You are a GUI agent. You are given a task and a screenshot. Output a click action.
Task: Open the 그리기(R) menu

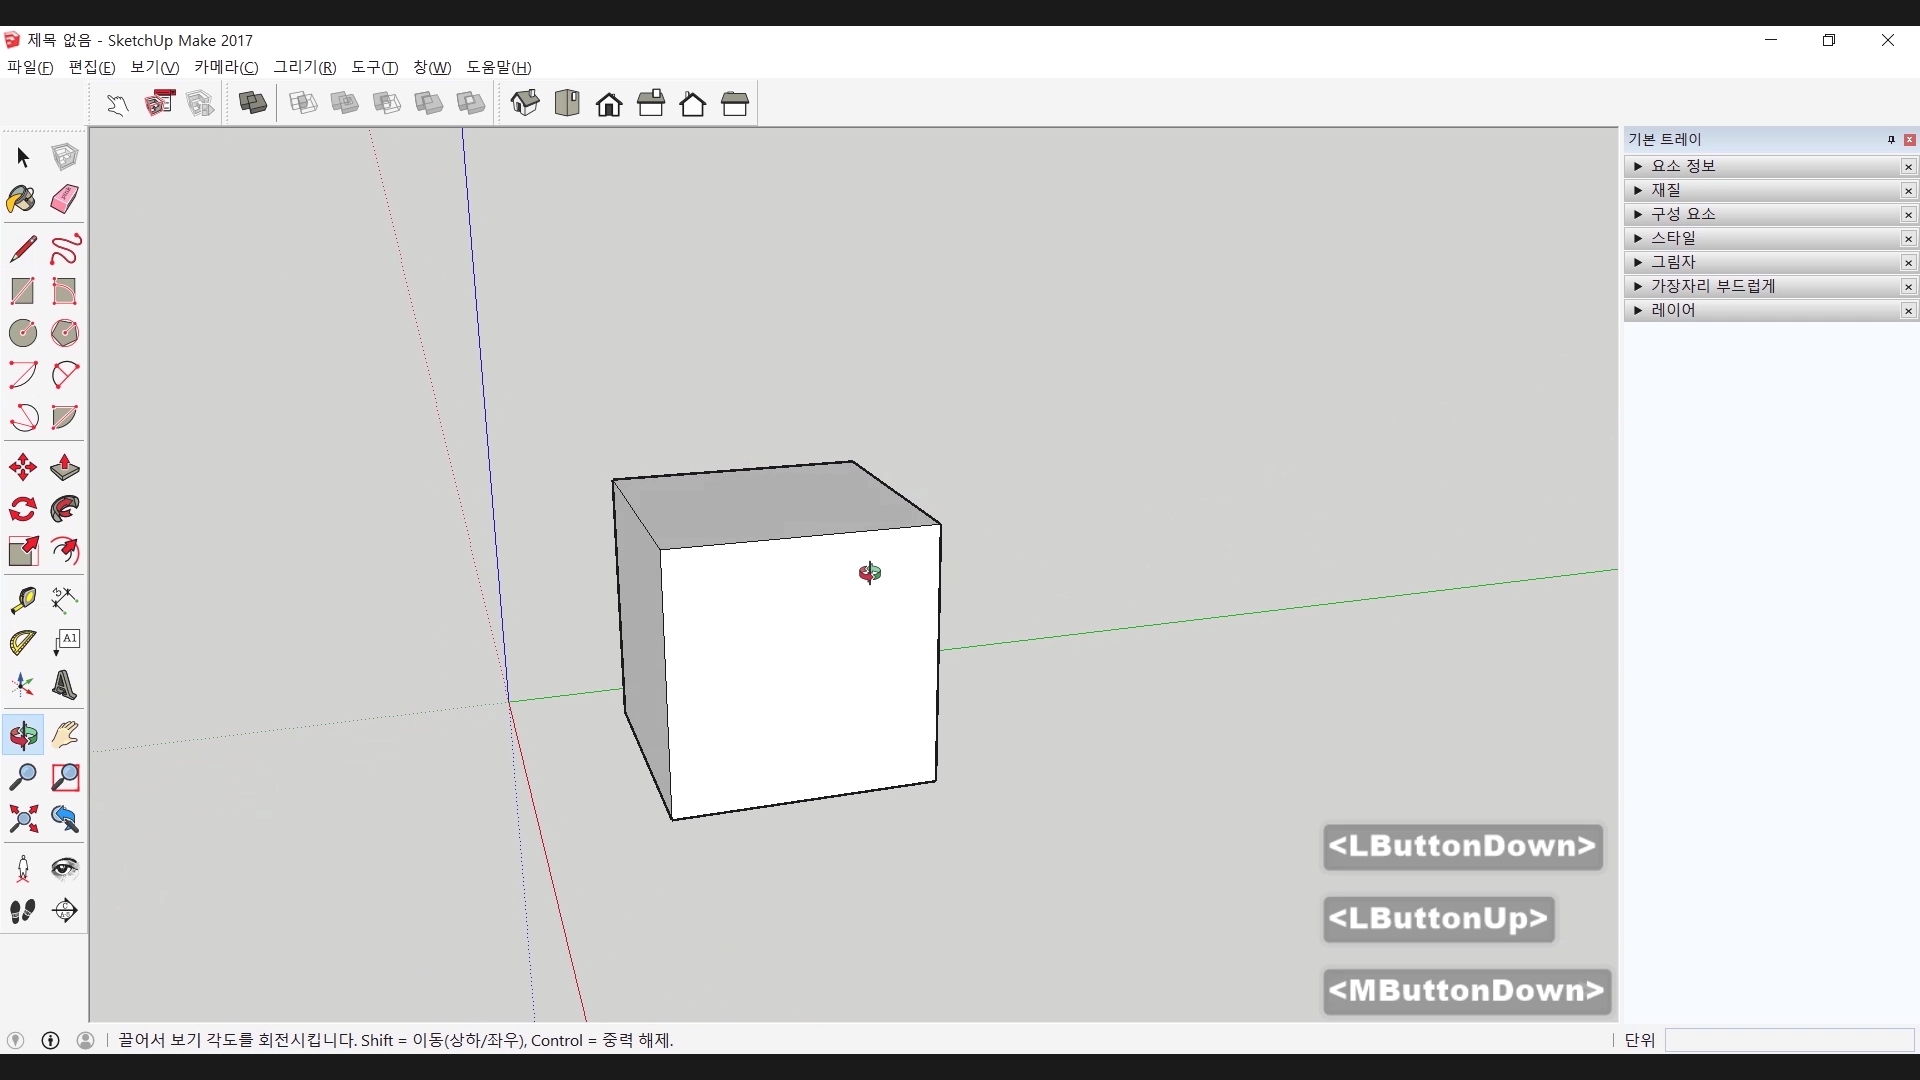pos(304,67)
